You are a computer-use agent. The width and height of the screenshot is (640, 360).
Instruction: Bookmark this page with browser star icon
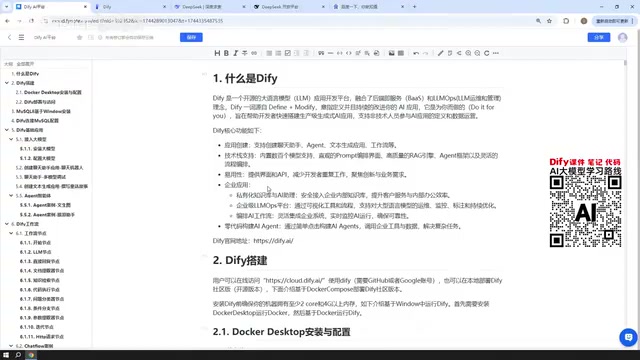point(549,21)
